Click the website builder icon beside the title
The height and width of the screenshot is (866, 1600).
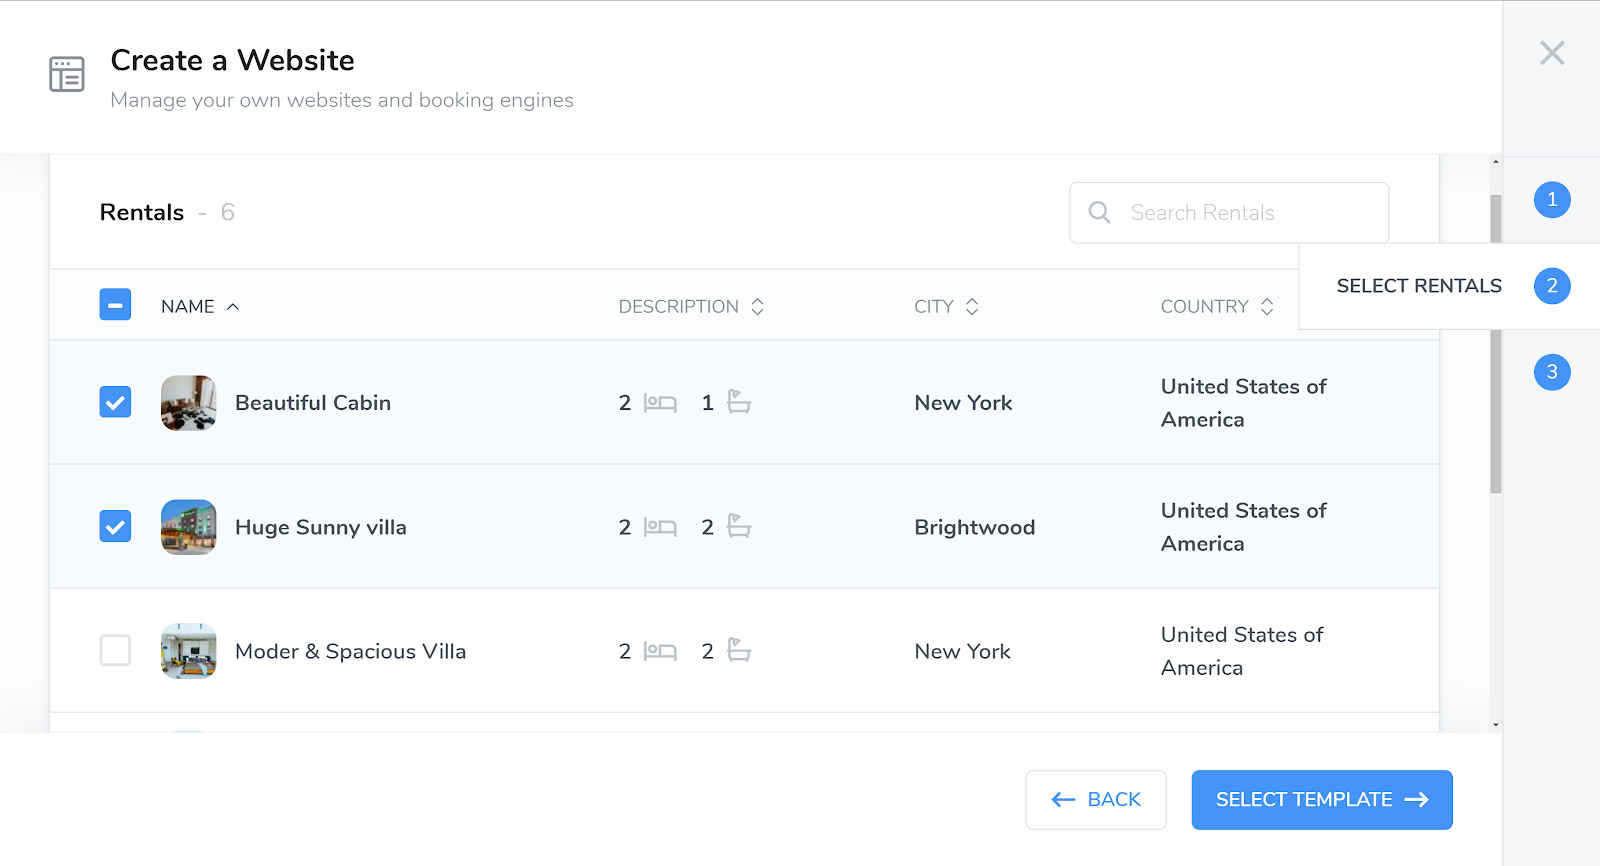point(67,74)
